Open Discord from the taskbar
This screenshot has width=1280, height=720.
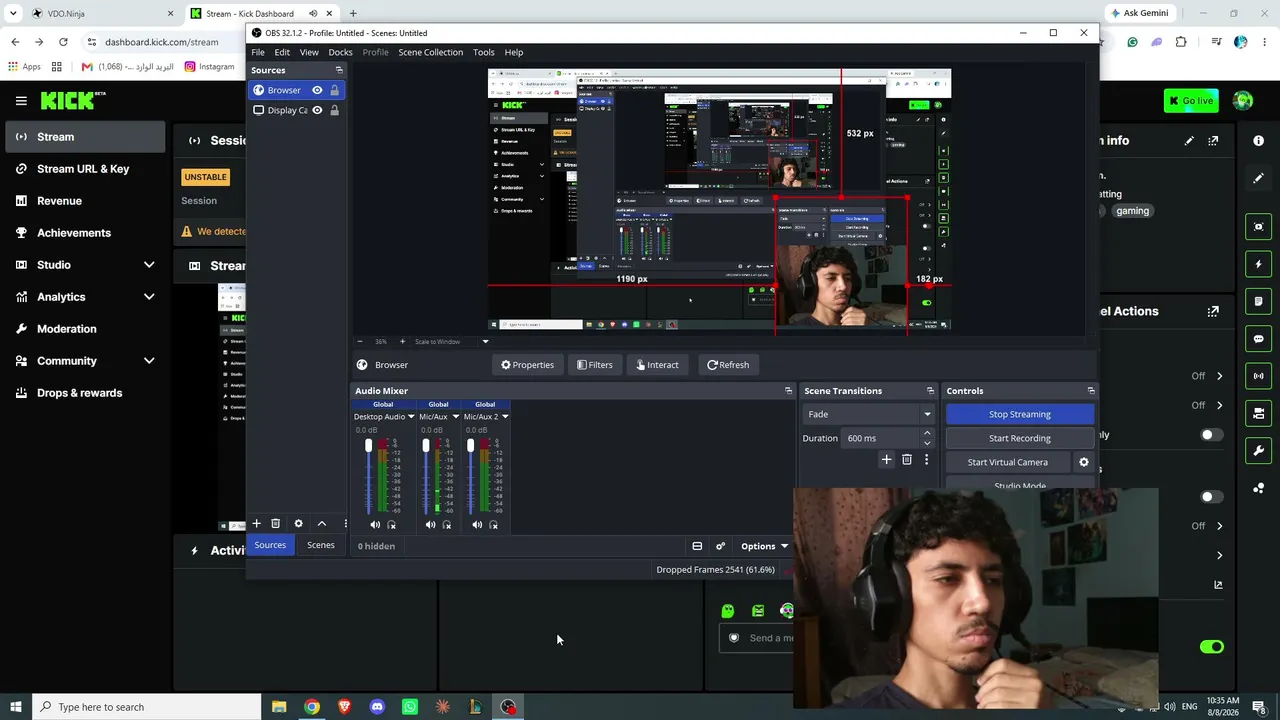tap(377, 707)
